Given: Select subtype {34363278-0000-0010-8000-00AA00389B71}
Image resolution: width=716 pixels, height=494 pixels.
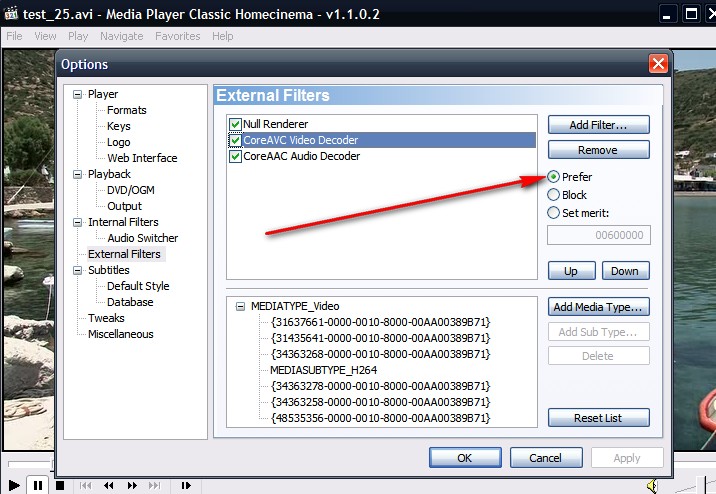Looking at the screenshot, I should 380,386.
